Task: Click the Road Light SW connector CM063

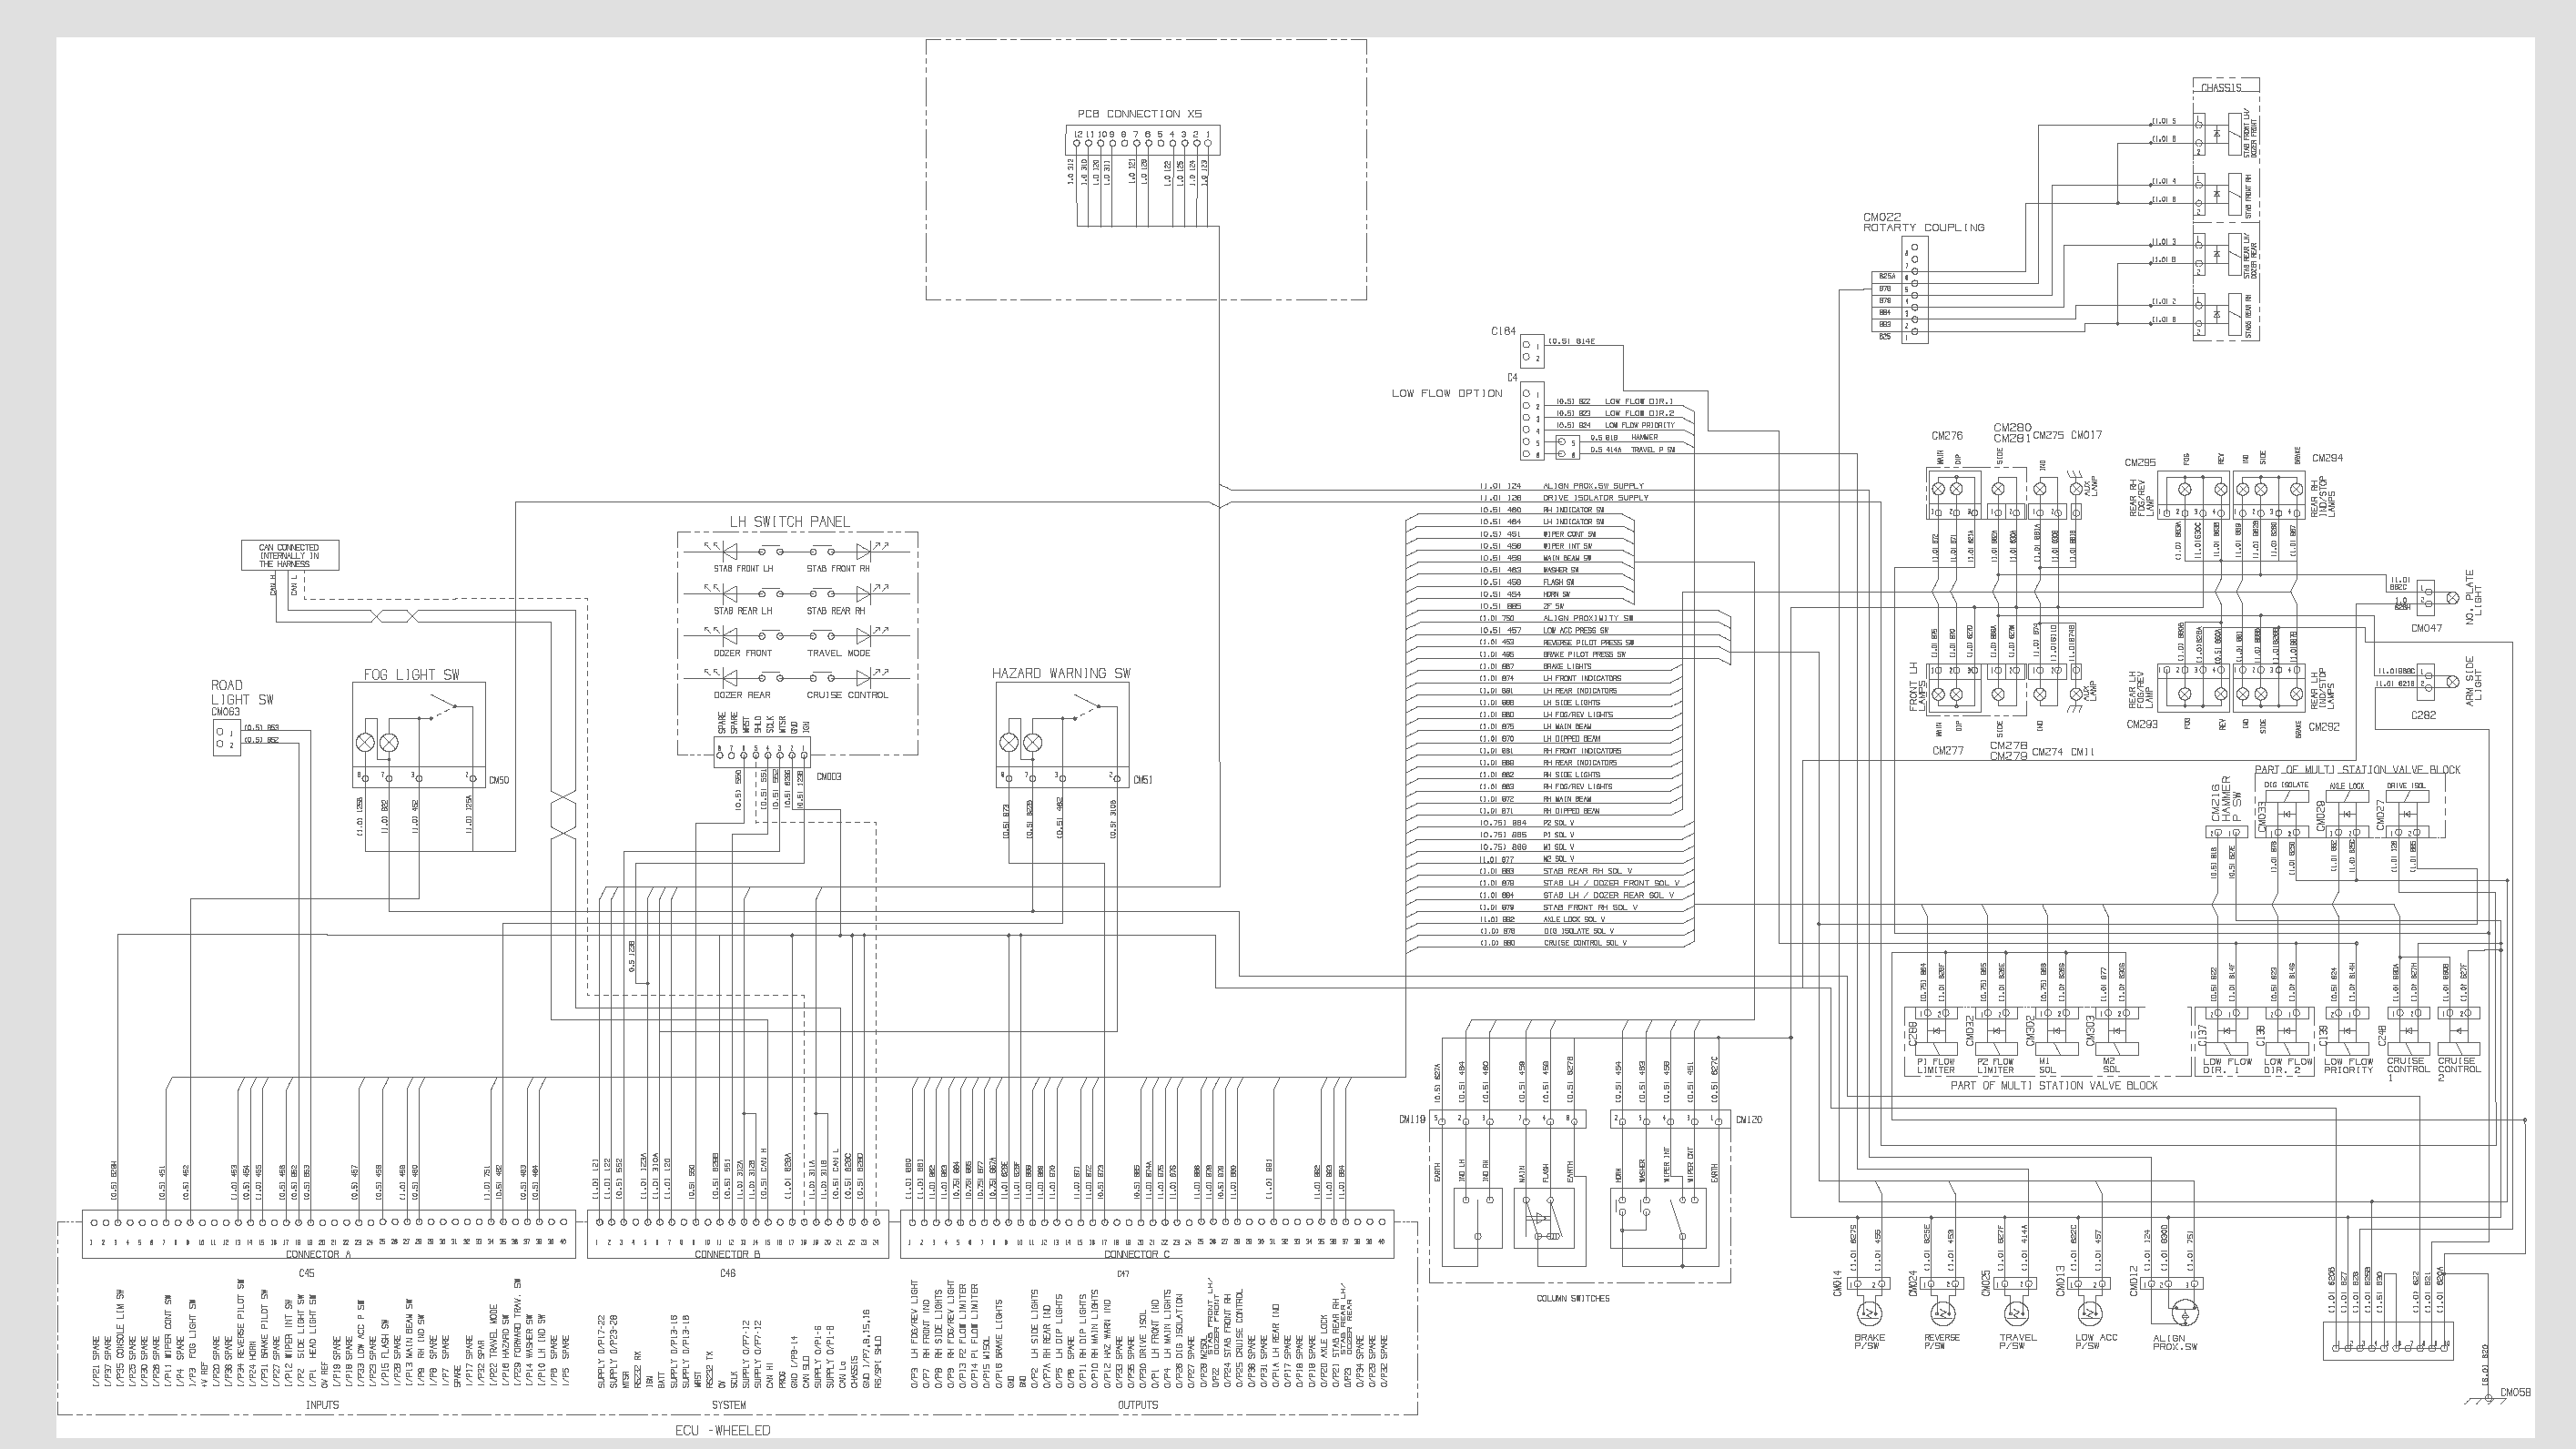Action: pos(226,739)
